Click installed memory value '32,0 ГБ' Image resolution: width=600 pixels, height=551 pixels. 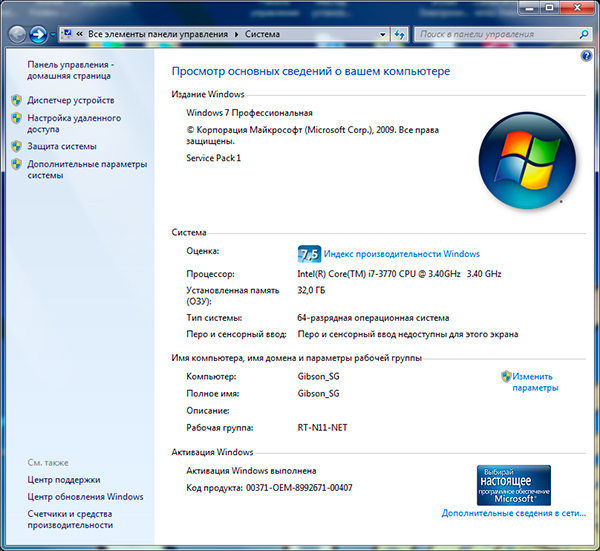311,290
